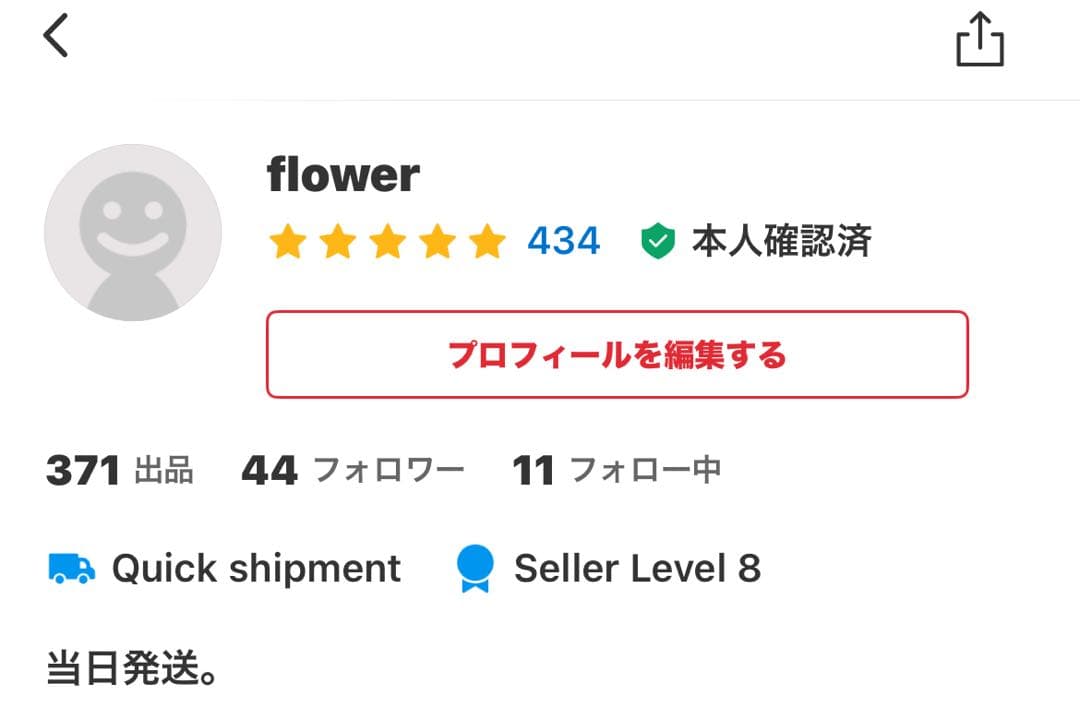Viewport: 1080px width, 708px height.
Task: Tap the back arrow to return
Action: (57, 35)
